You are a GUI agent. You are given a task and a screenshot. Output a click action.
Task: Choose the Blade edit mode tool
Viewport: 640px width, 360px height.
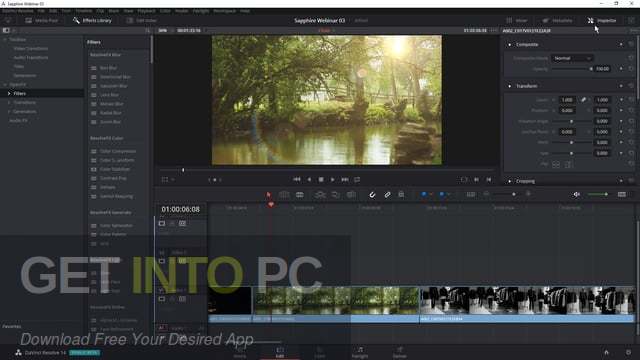tap(300, 195)
